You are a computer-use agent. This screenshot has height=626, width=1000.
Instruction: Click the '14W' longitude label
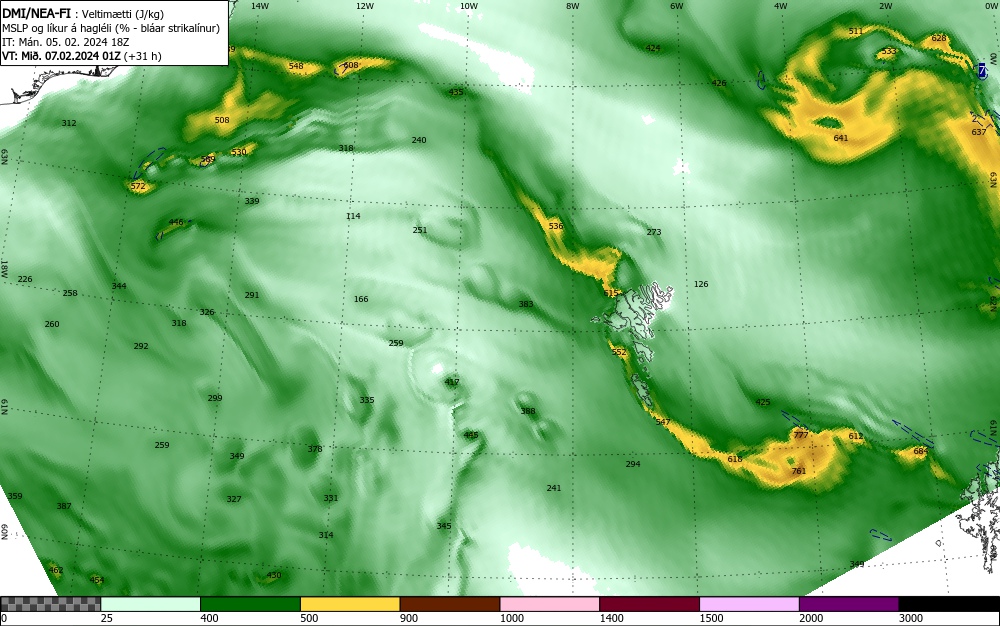(260, 6)
